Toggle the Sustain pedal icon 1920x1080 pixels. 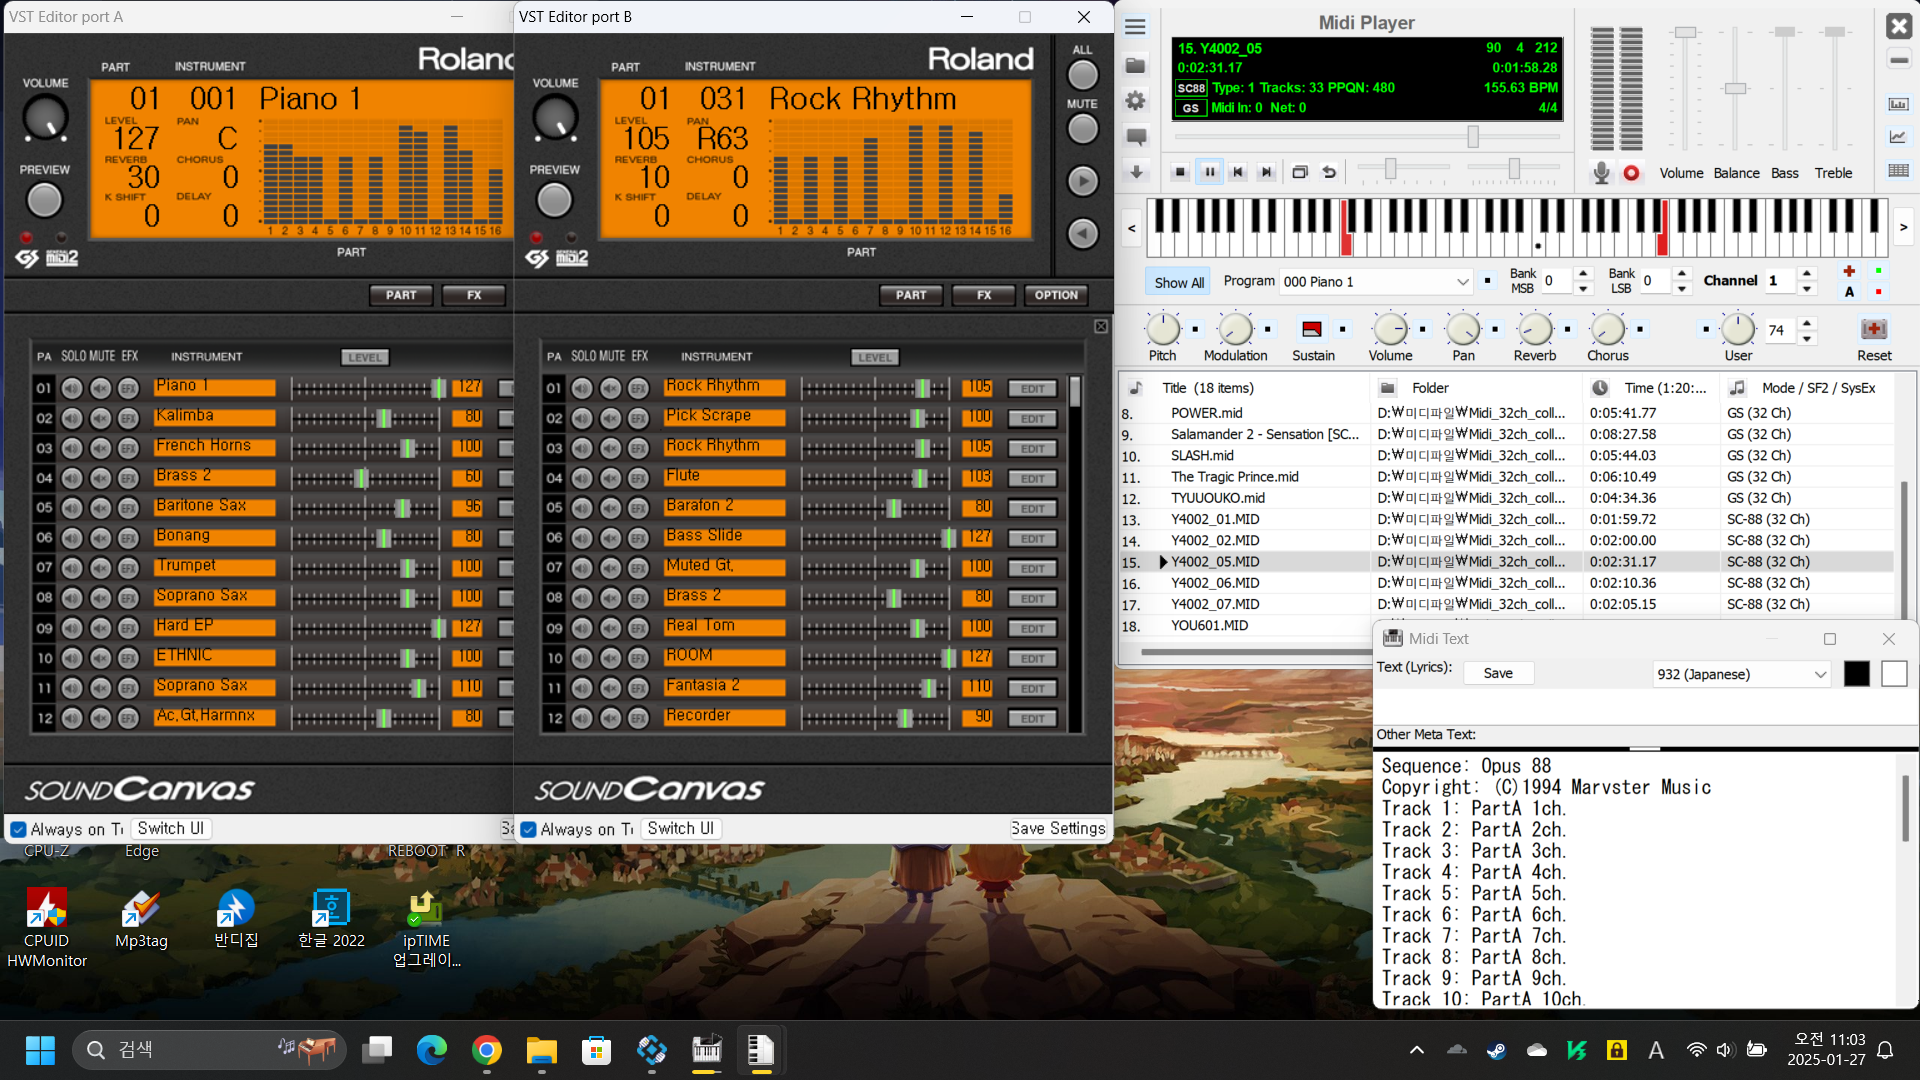click(1312, 329)
